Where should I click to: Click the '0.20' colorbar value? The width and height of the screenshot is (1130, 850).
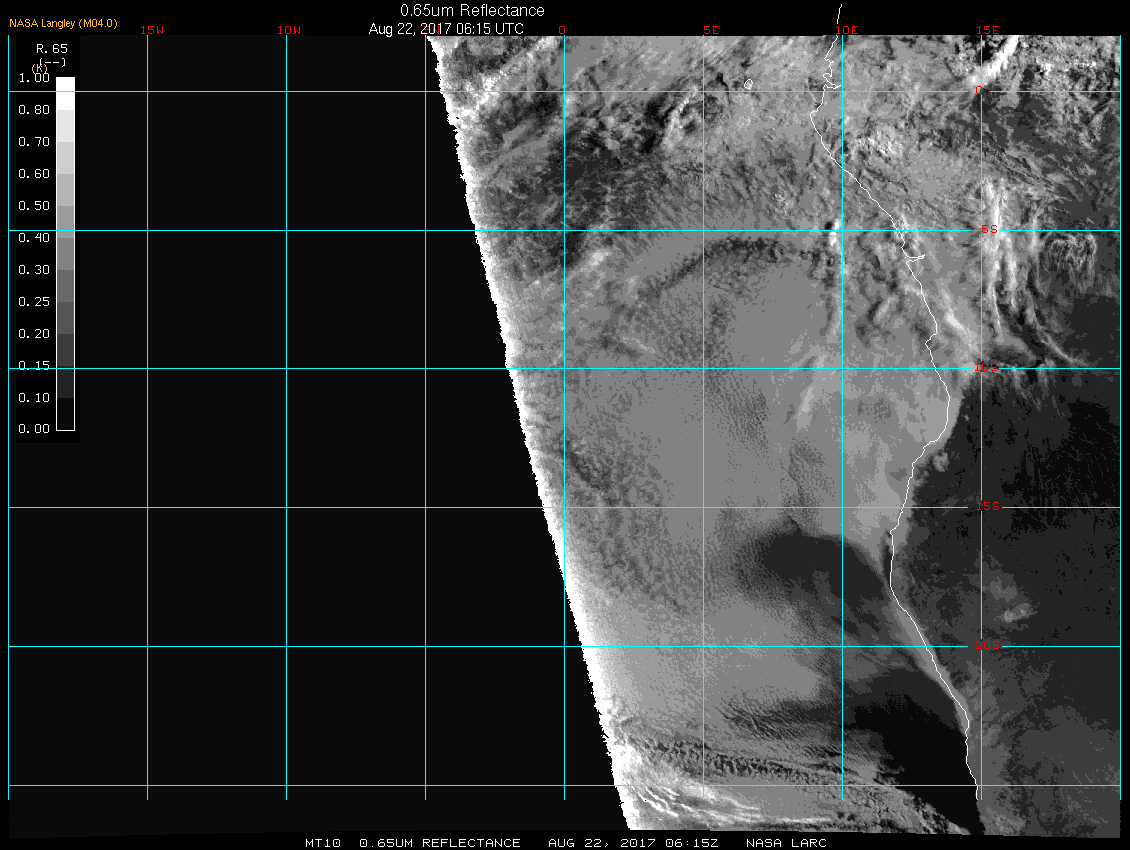pyautogui.click(x=34, y=334)
